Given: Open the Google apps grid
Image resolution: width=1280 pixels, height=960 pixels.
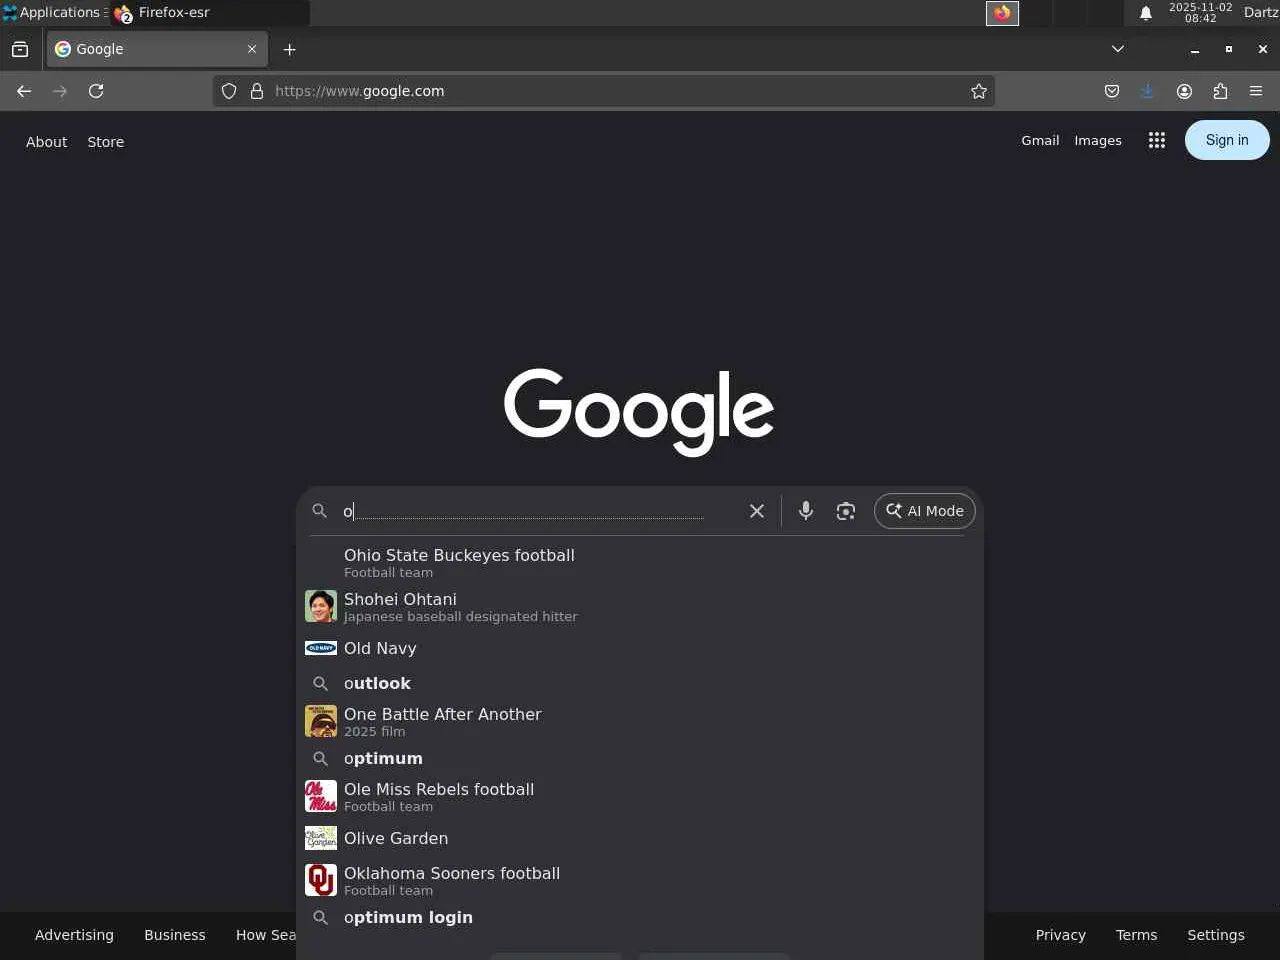Looking at the screenshot, I should pos(1157,140).
